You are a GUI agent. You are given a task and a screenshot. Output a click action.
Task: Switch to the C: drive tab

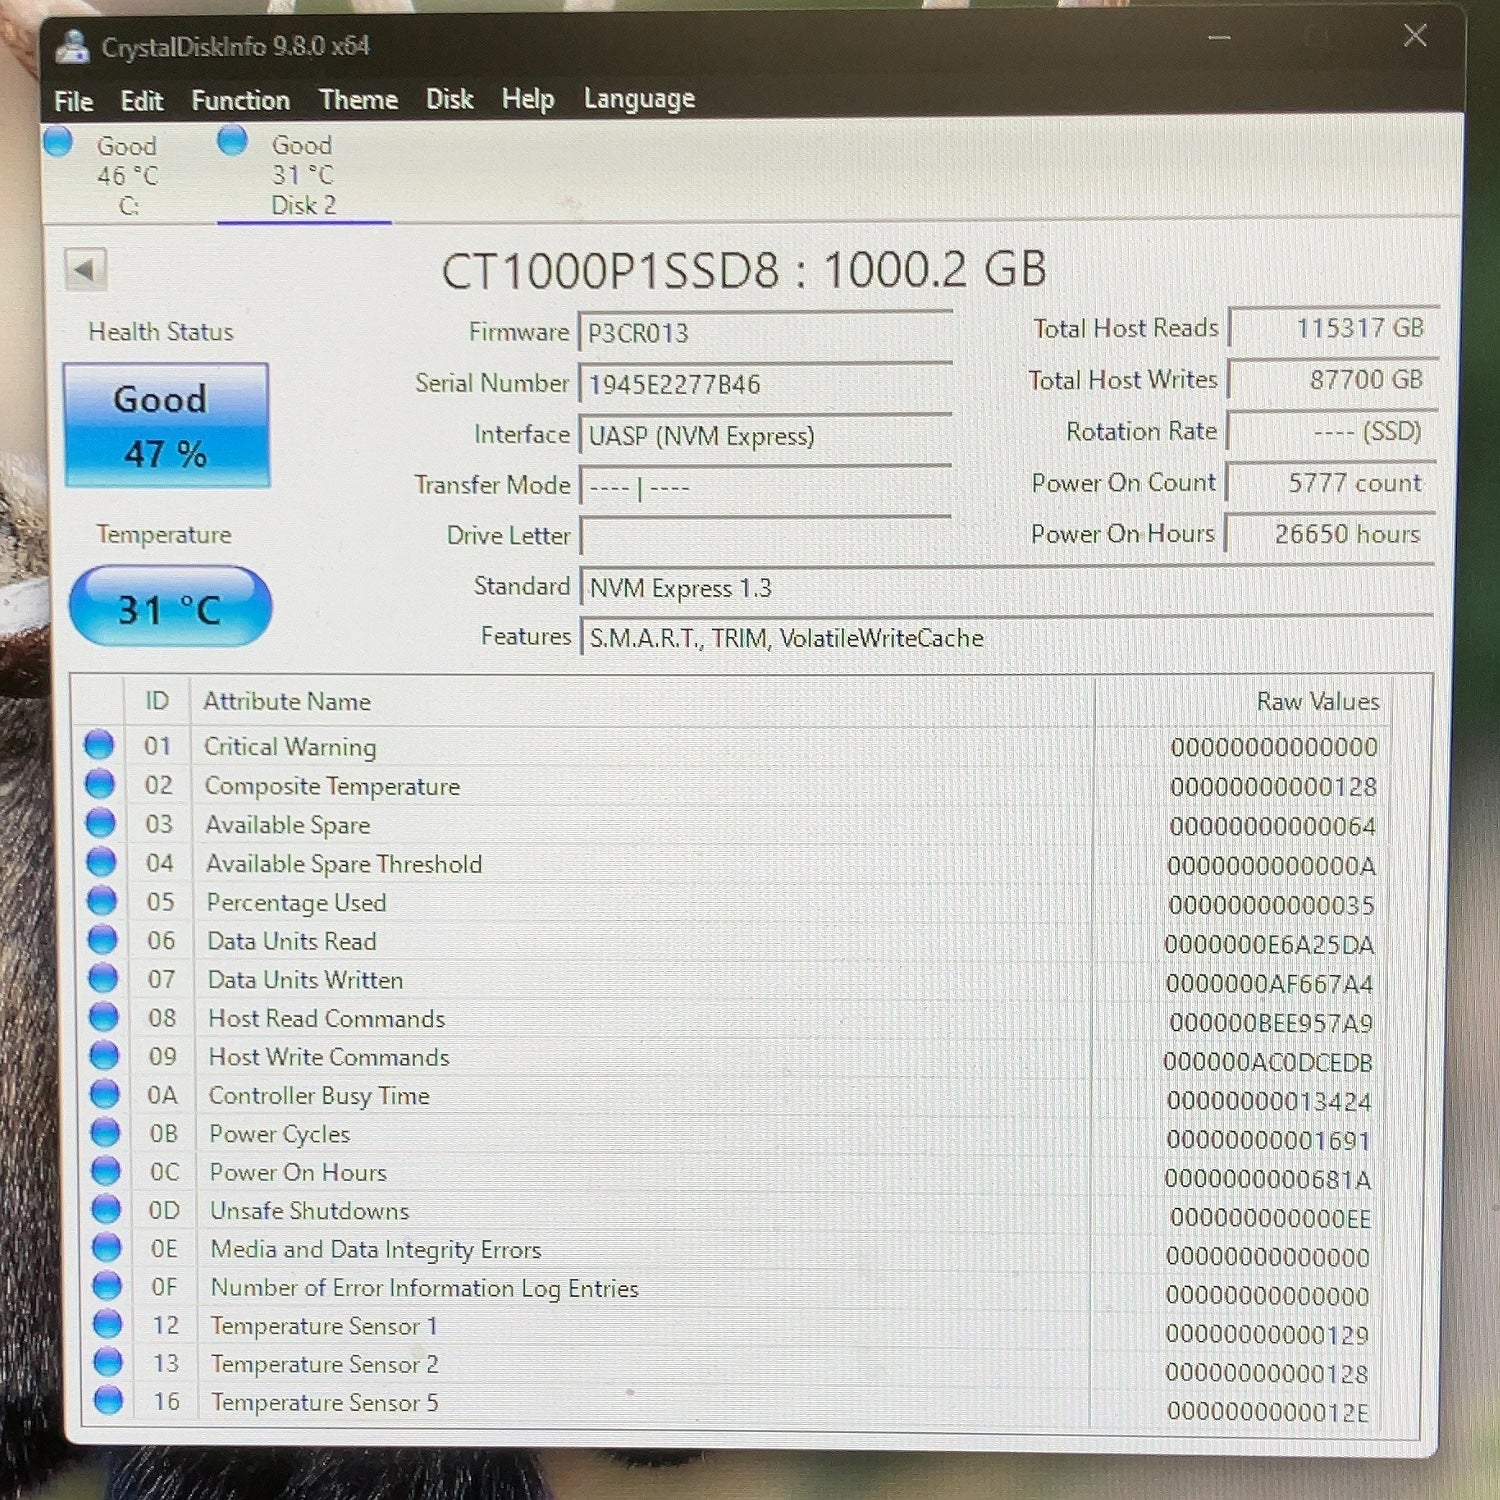pos(128,175)
